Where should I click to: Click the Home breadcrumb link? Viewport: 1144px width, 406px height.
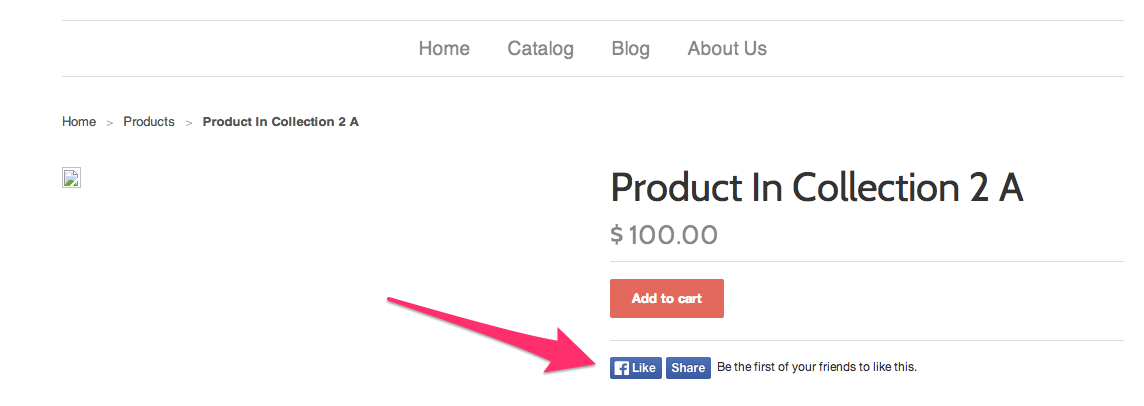[79, 122]
